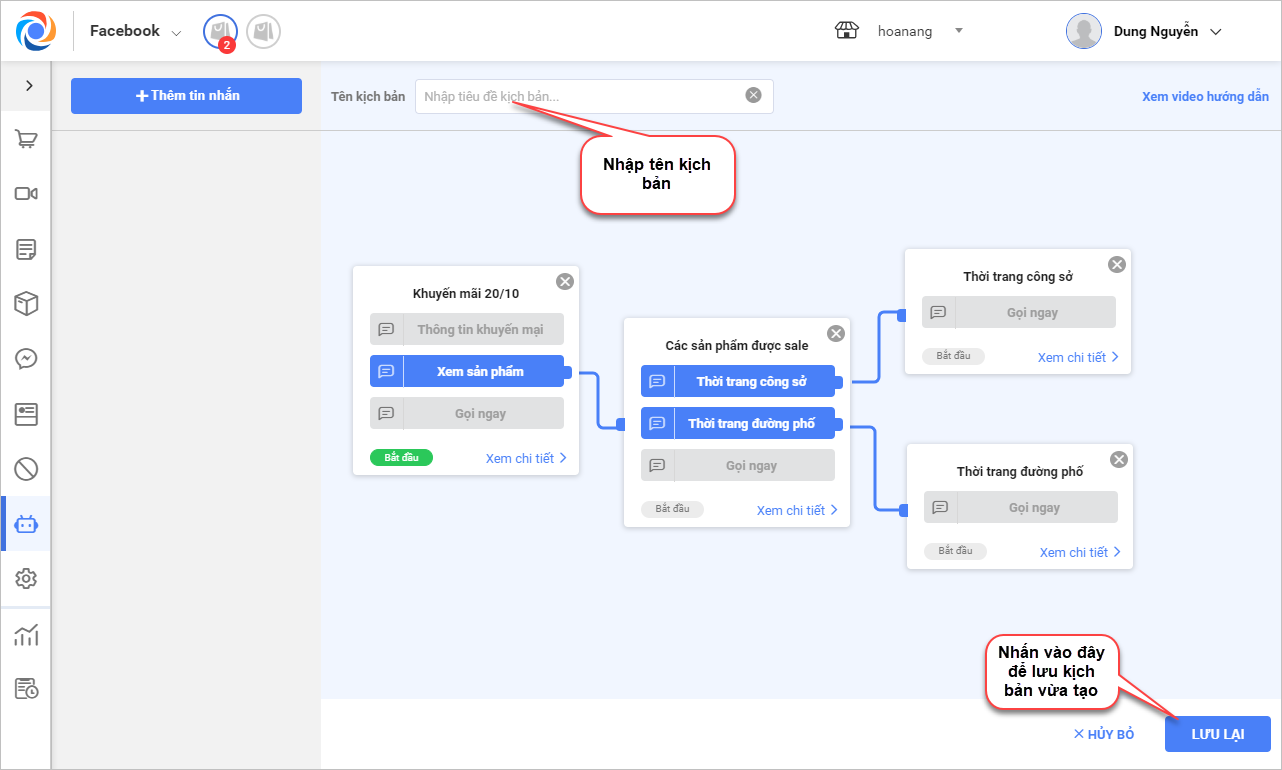Open the settings gear in sidebar
Screen dimensions: 1282x770
[x=26, y=579]
